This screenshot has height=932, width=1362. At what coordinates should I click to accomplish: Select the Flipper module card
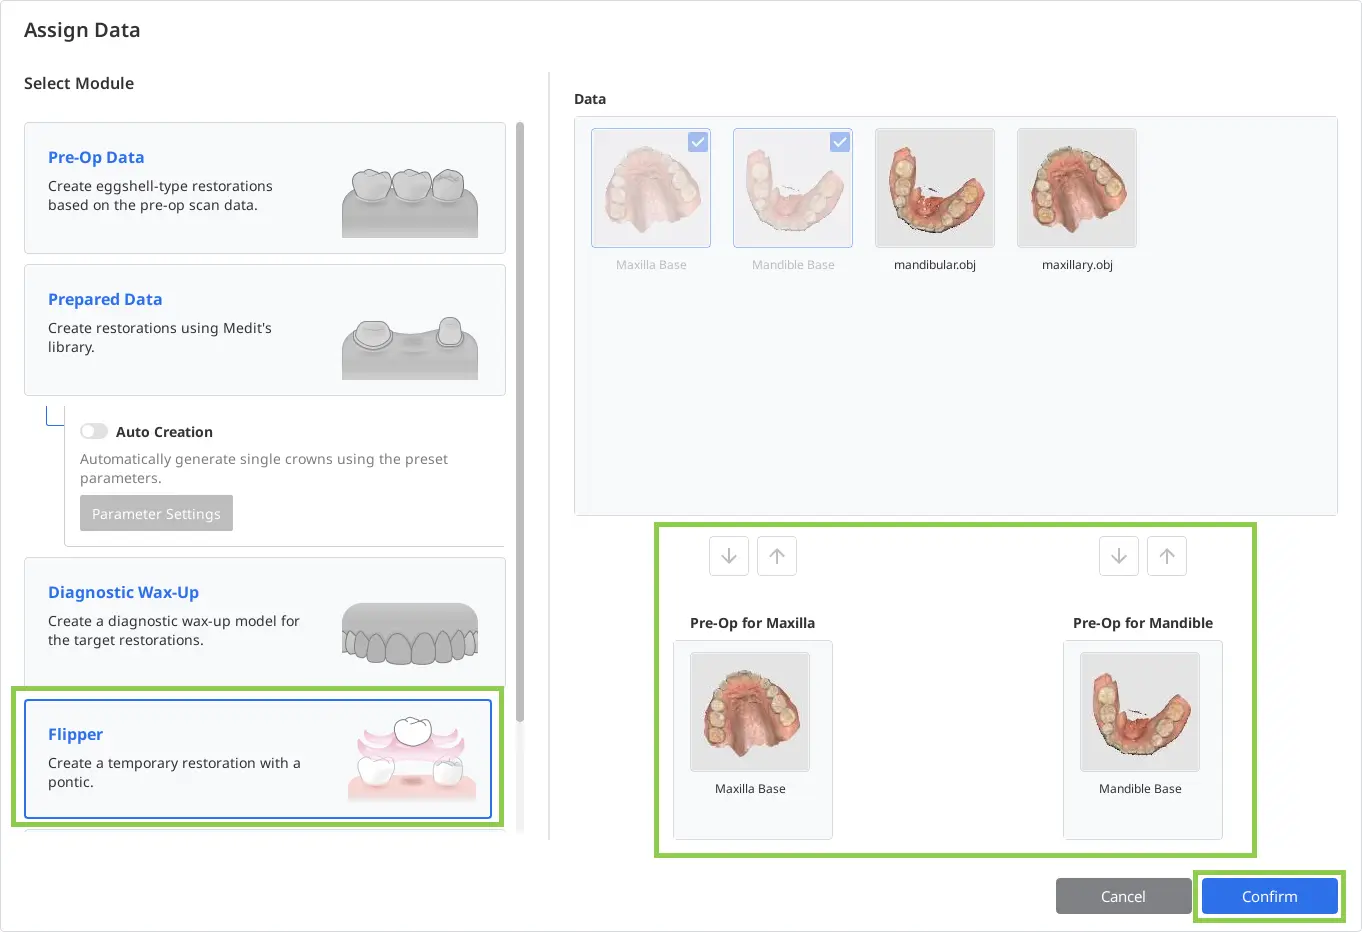point(258,759)
